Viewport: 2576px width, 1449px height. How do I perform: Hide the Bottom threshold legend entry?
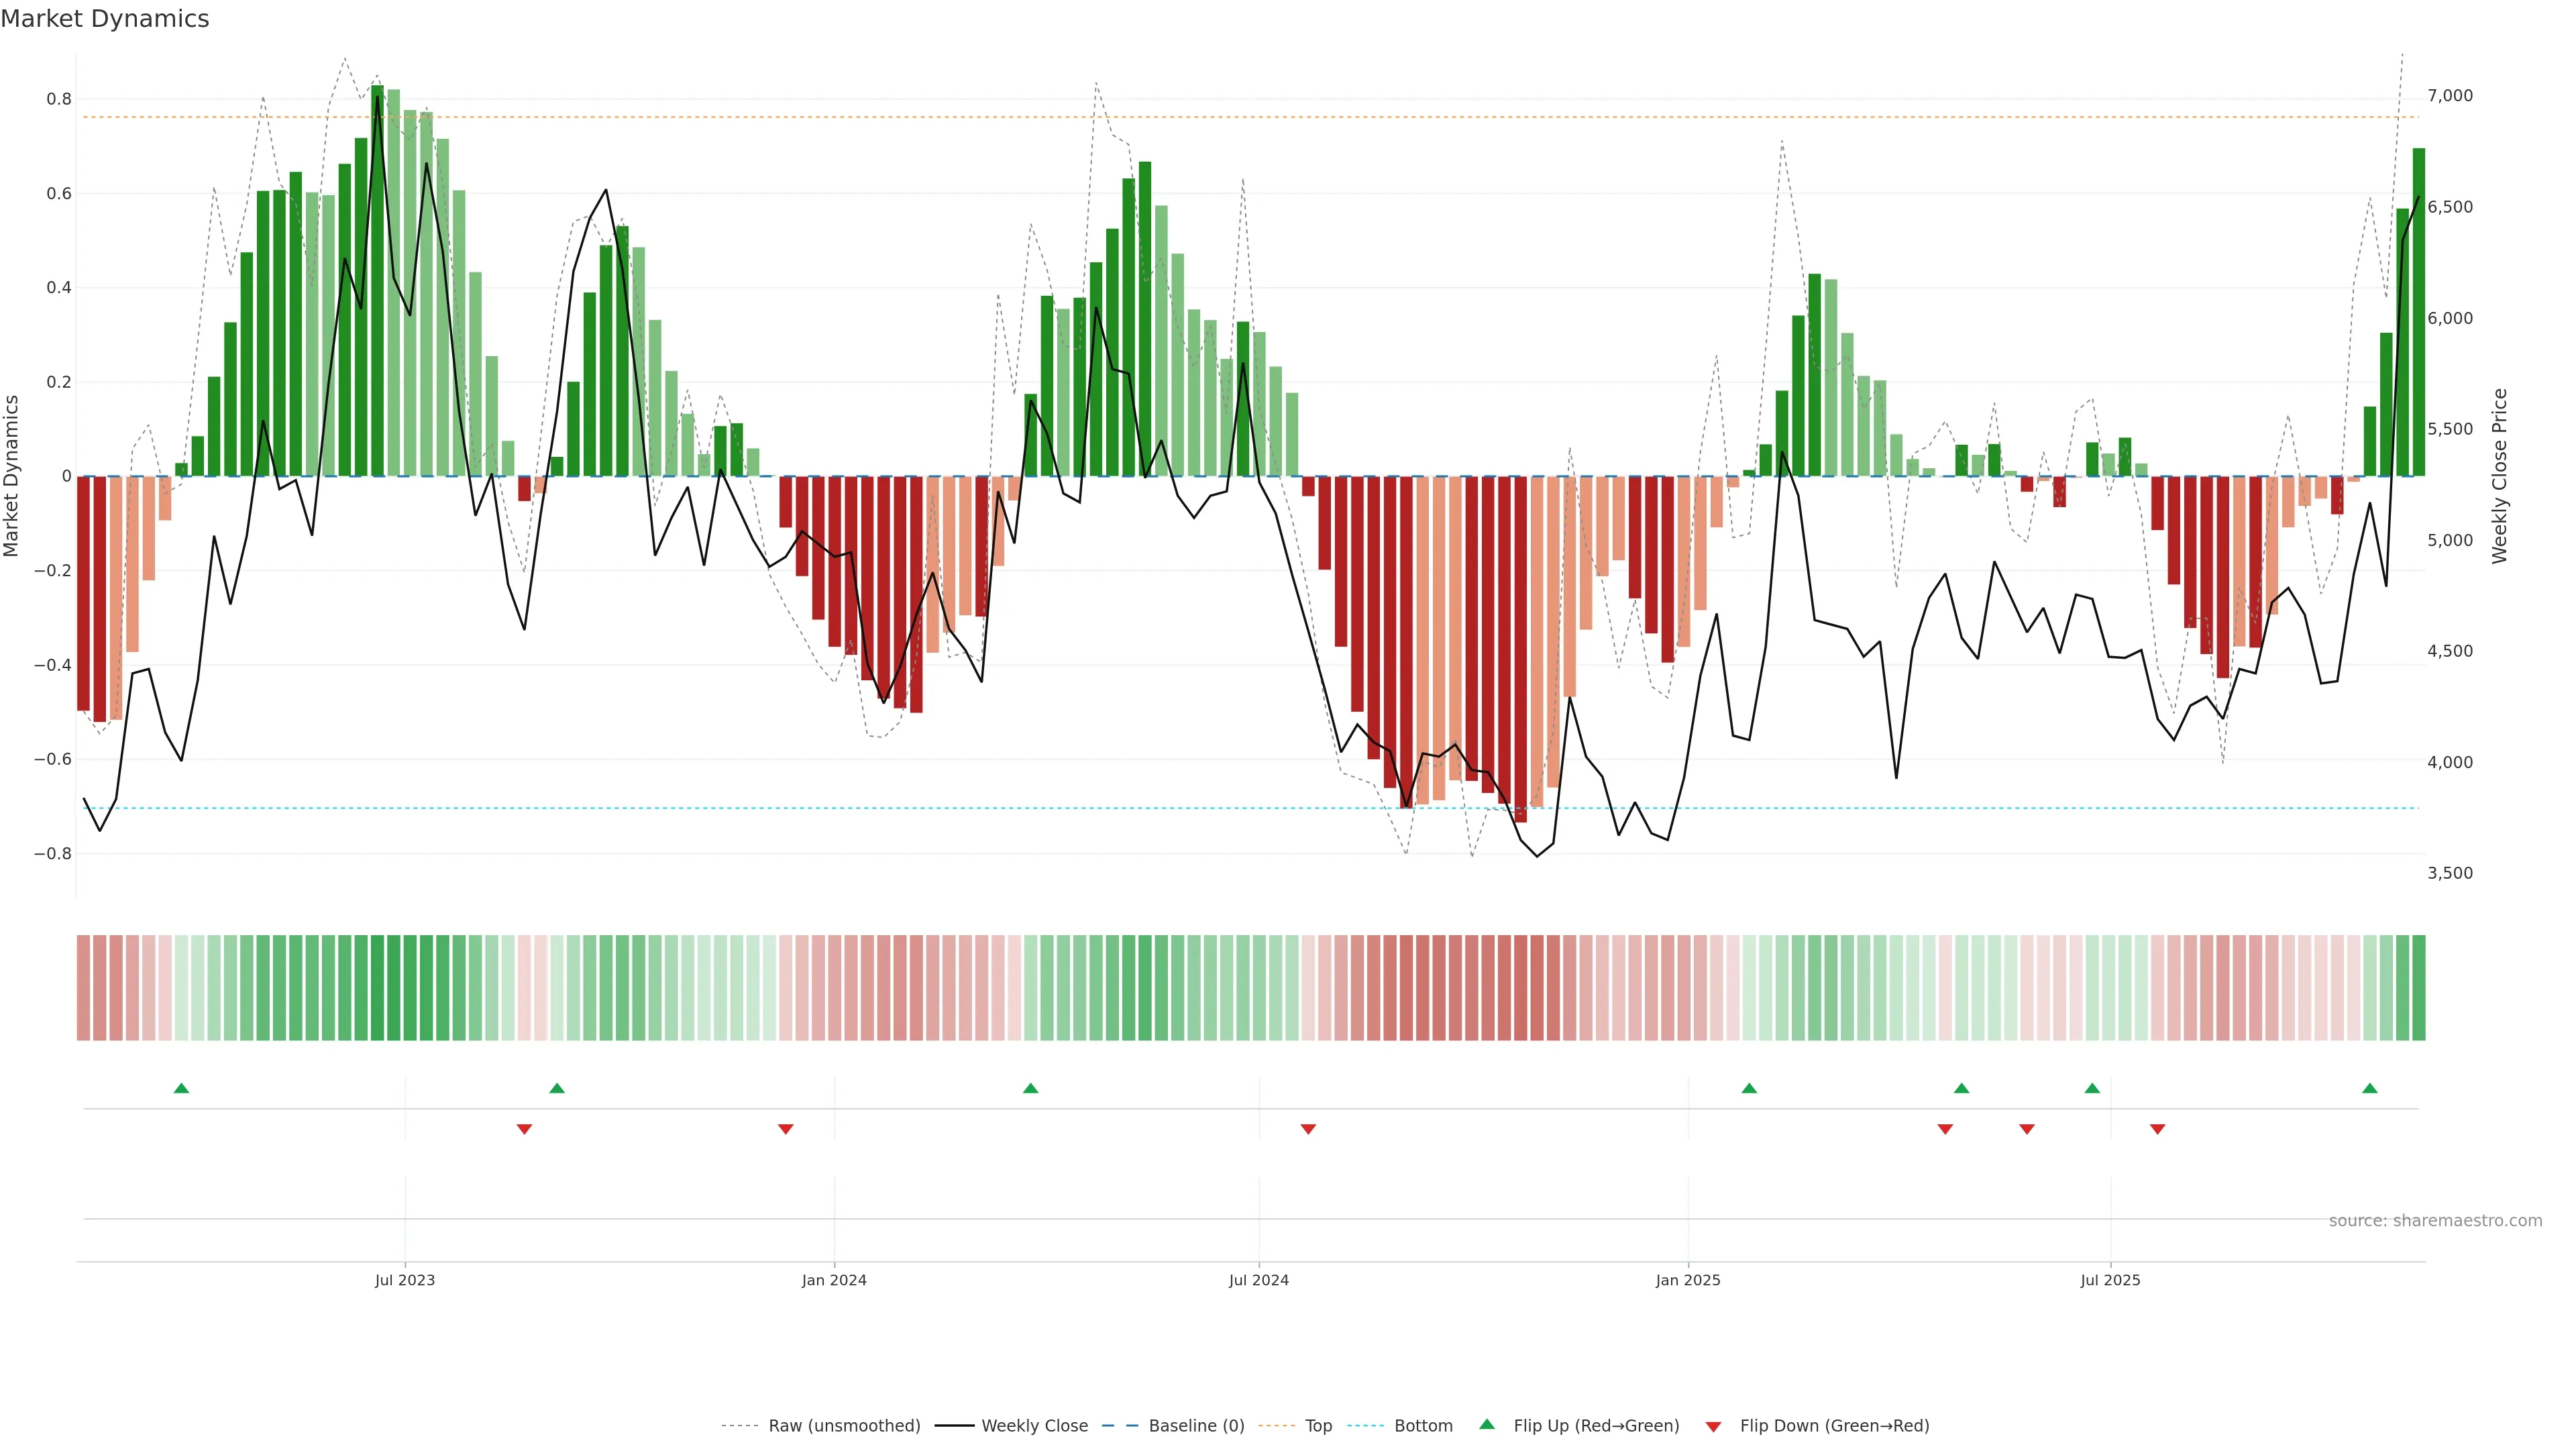coord(1423,1426)
